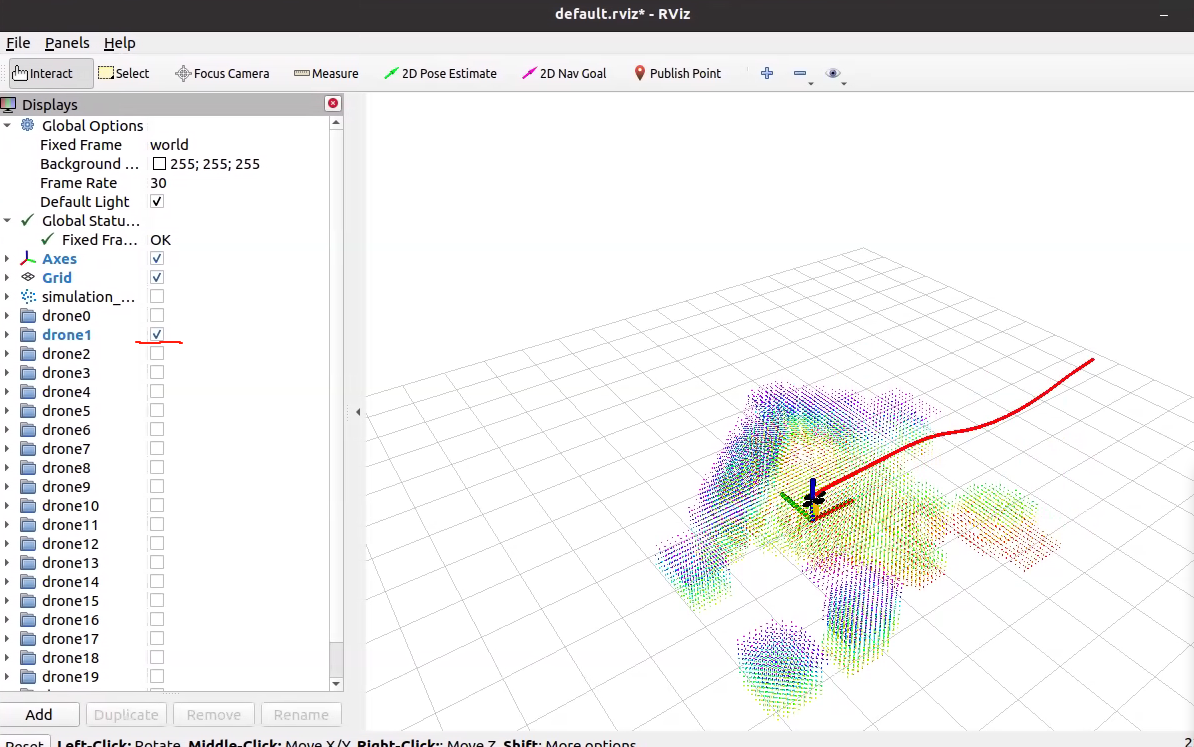1194x747 pixels.
Task: Expand the drone3 group
Action: pos(7,372)
